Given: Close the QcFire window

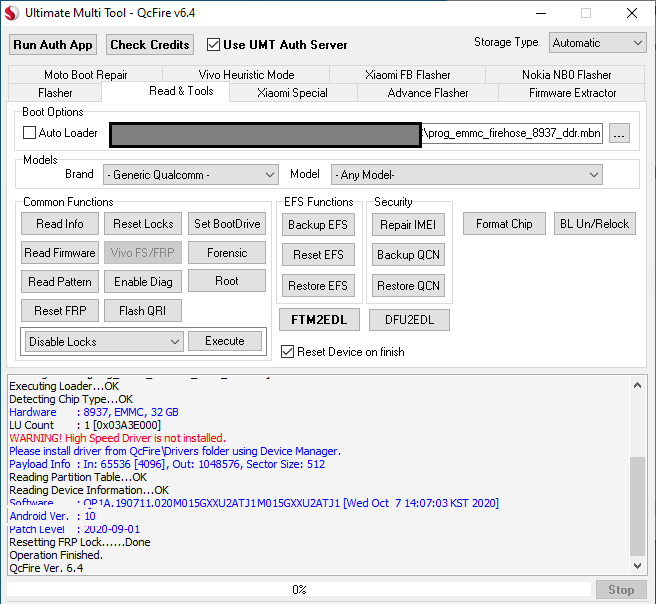Looking at the screenshot, I should click(632, 13).
